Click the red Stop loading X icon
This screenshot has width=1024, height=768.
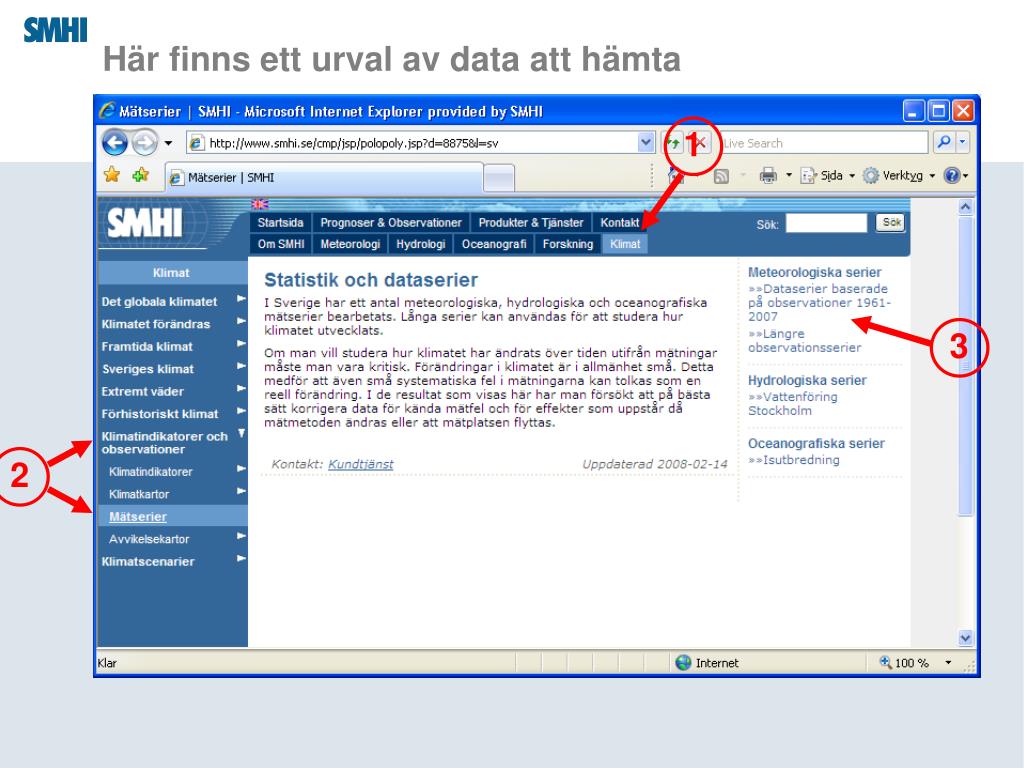(x=699, y=143)
